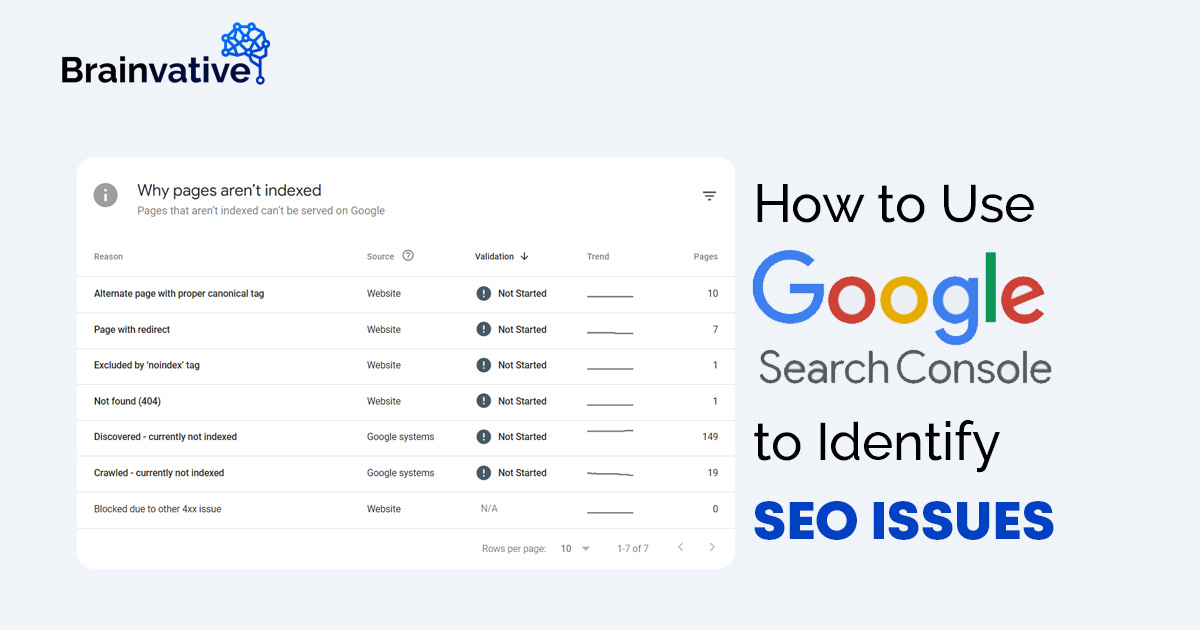Click the SEO ISSUES headline text
1200x630 pixels.
point(904,520)
